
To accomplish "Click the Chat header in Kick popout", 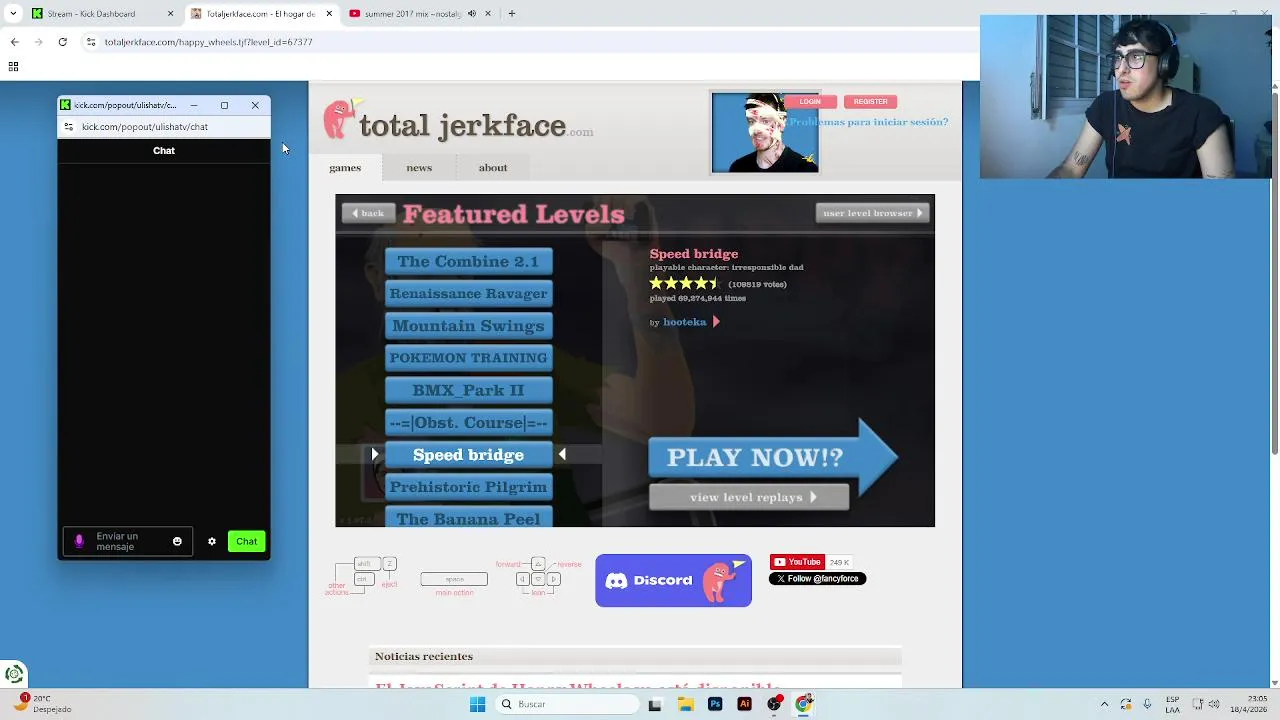I will click(164, 151).
